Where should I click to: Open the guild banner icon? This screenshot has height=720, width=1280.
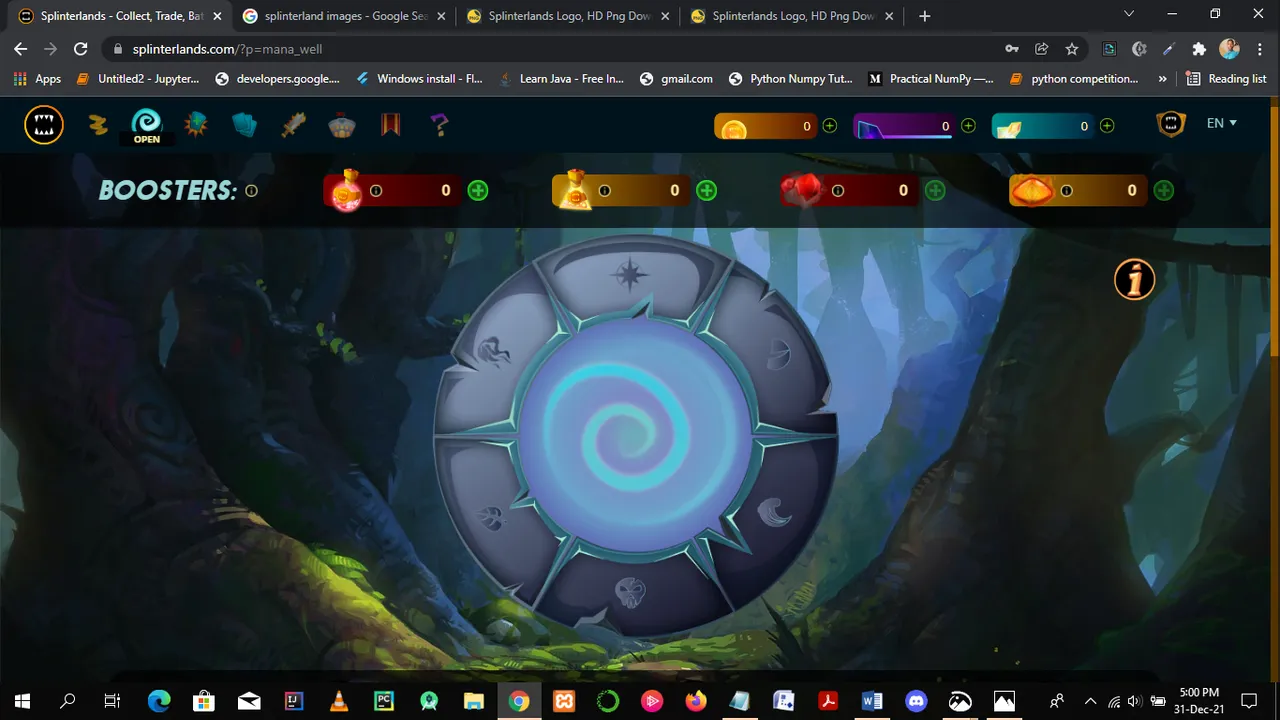[391, 124]
